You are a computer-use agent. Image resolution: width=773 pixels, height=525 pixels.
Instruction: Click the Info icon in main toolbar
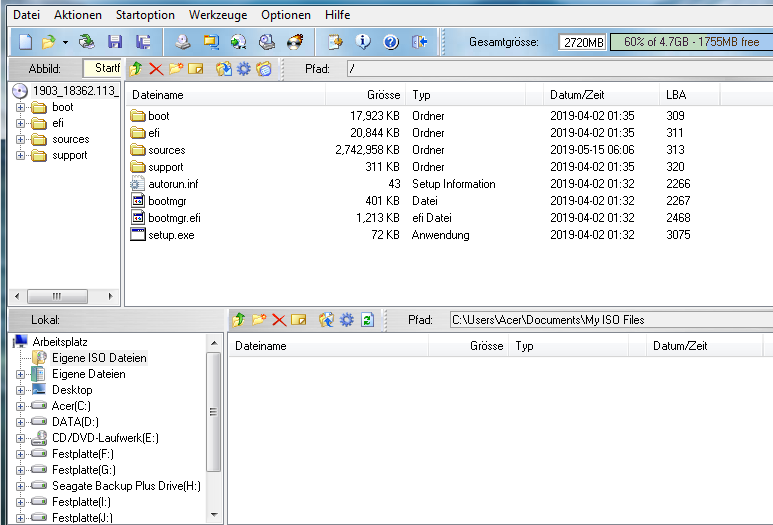click(x=363, y=42)
